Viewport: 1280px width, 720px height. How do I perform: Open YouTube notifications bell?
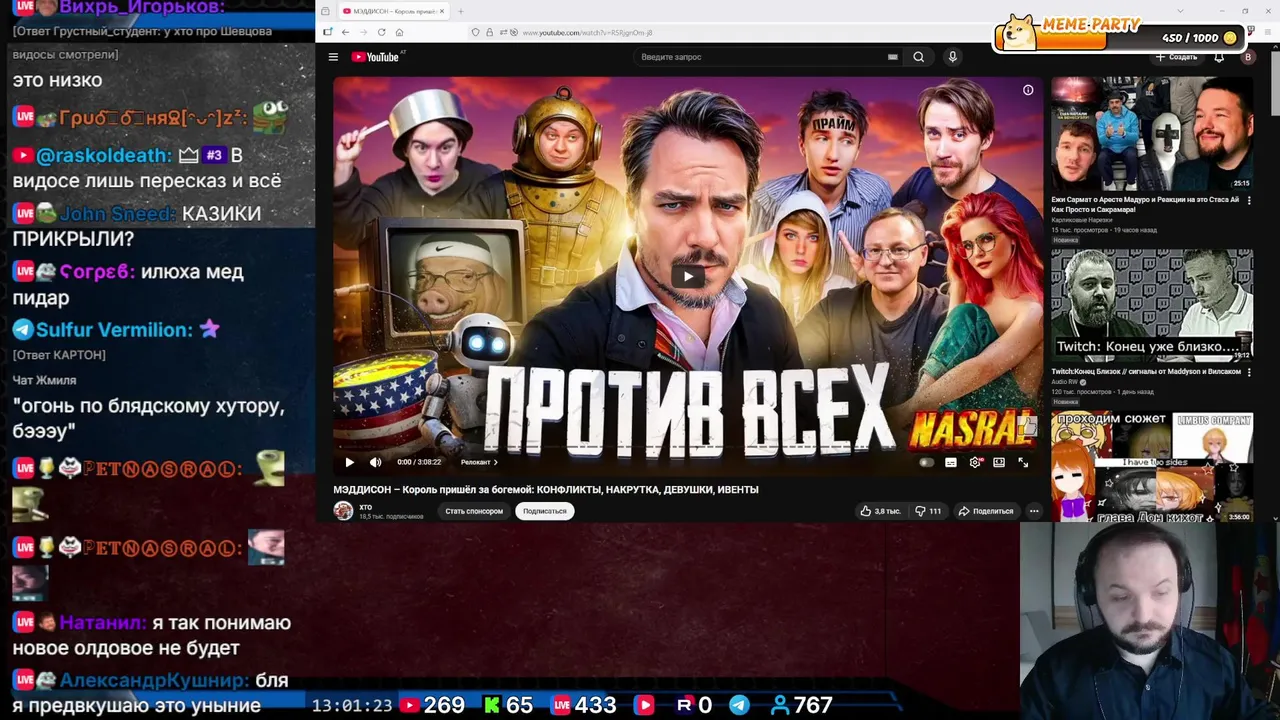pyautogui.click(x=1219, y=57)
